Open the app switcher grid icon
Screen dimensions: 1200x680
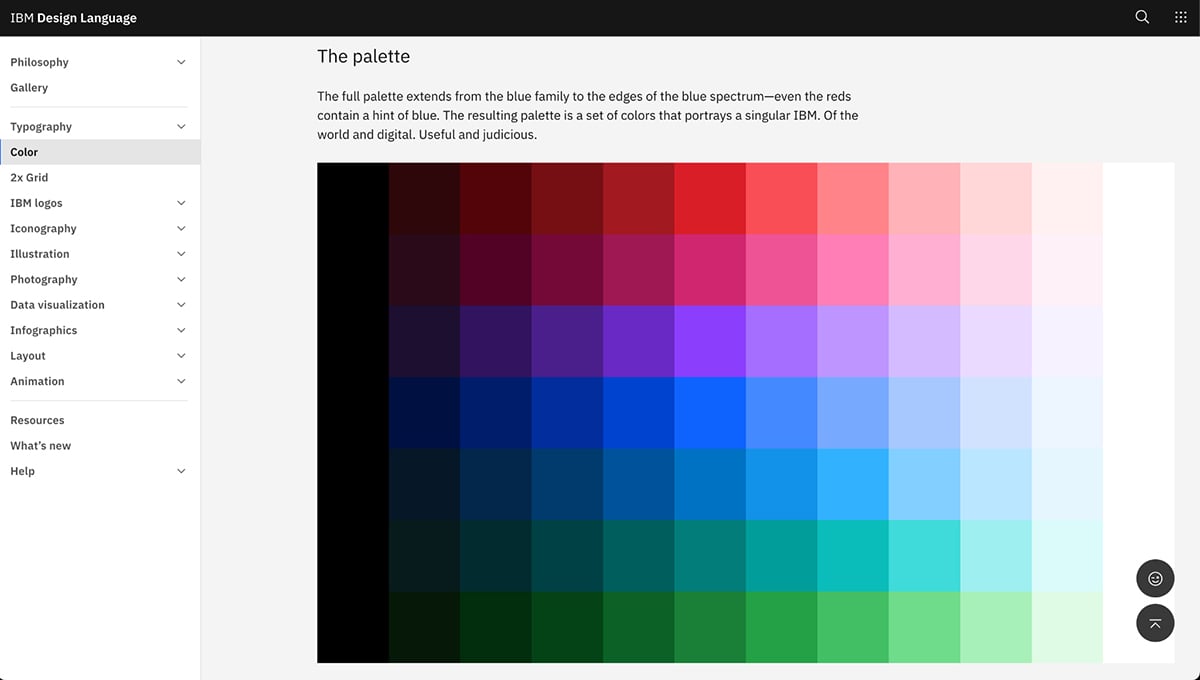pos(1180,17)
